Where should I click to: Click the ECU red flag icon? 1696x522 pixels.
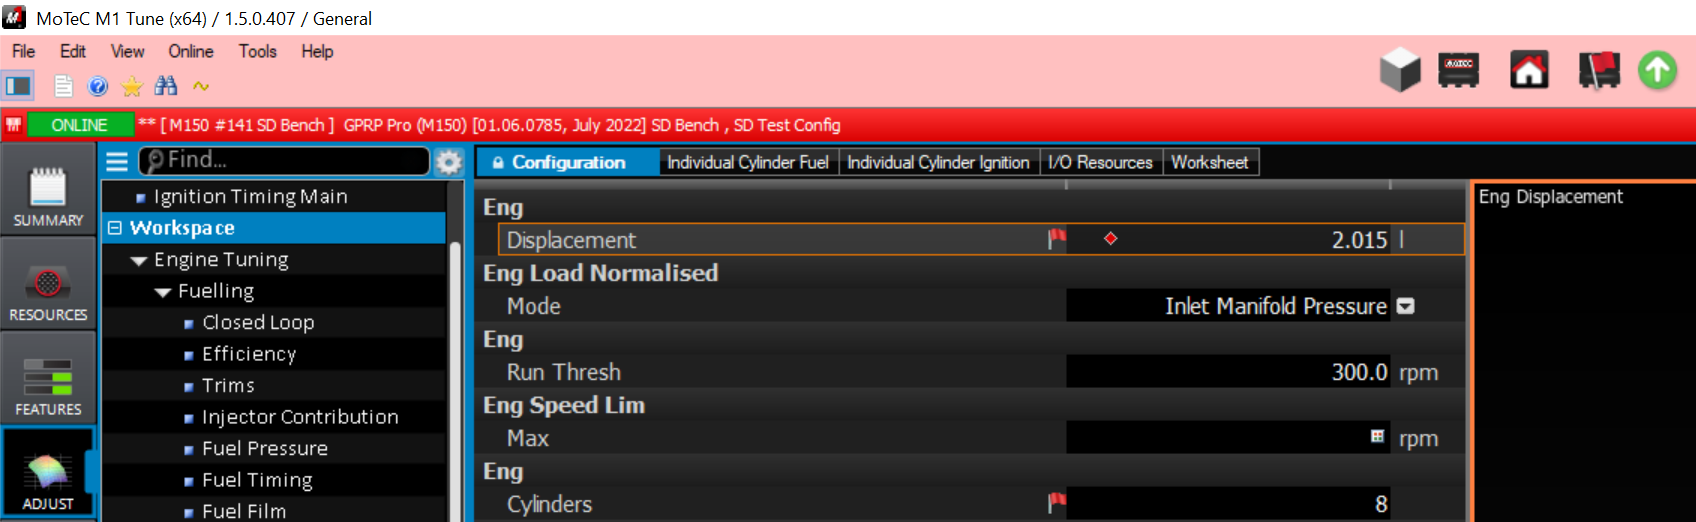pyautogui.click(x=1598, y=70)
